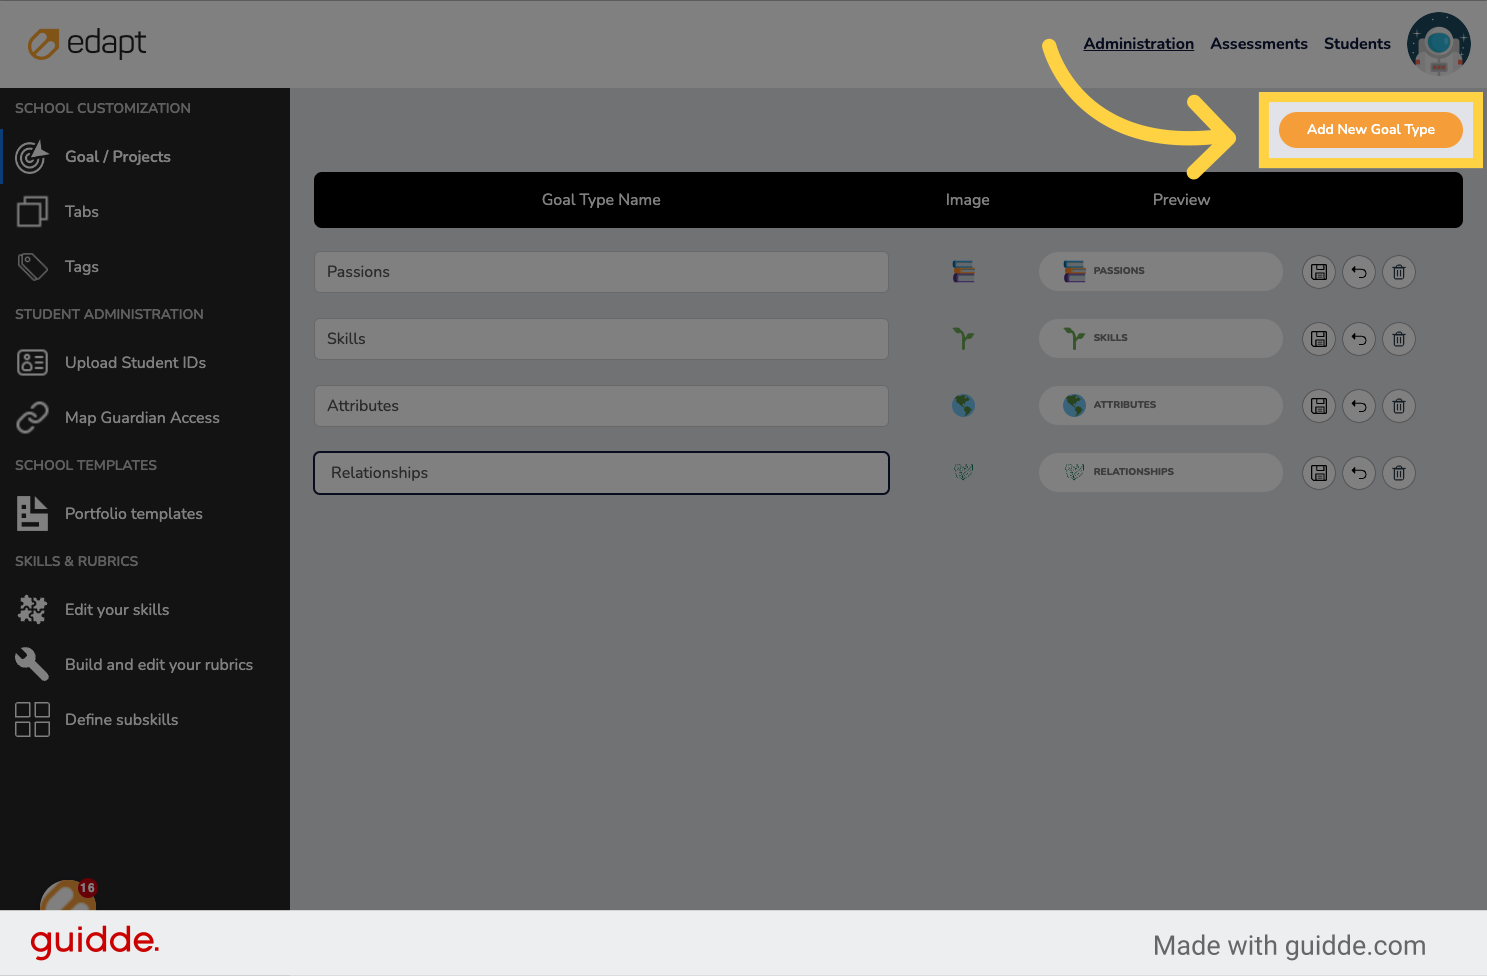Save the Passions goal type
Viewport: 1487px width, 976px height.
tap(1319, 272)
